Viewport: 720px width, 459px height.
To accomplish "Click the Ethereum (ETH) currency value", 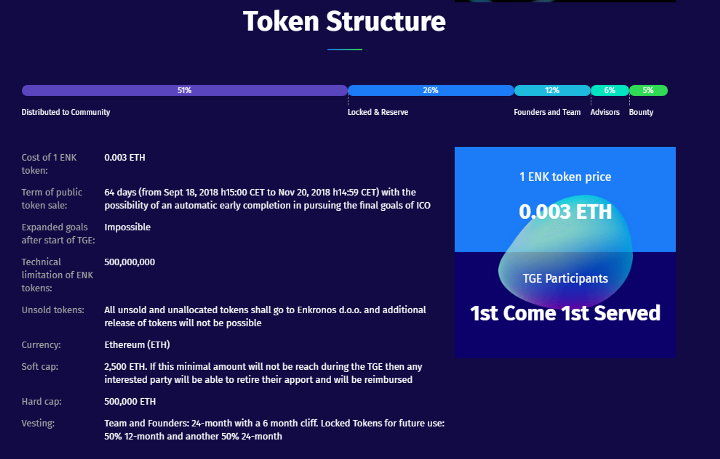I will pos(137,344).
